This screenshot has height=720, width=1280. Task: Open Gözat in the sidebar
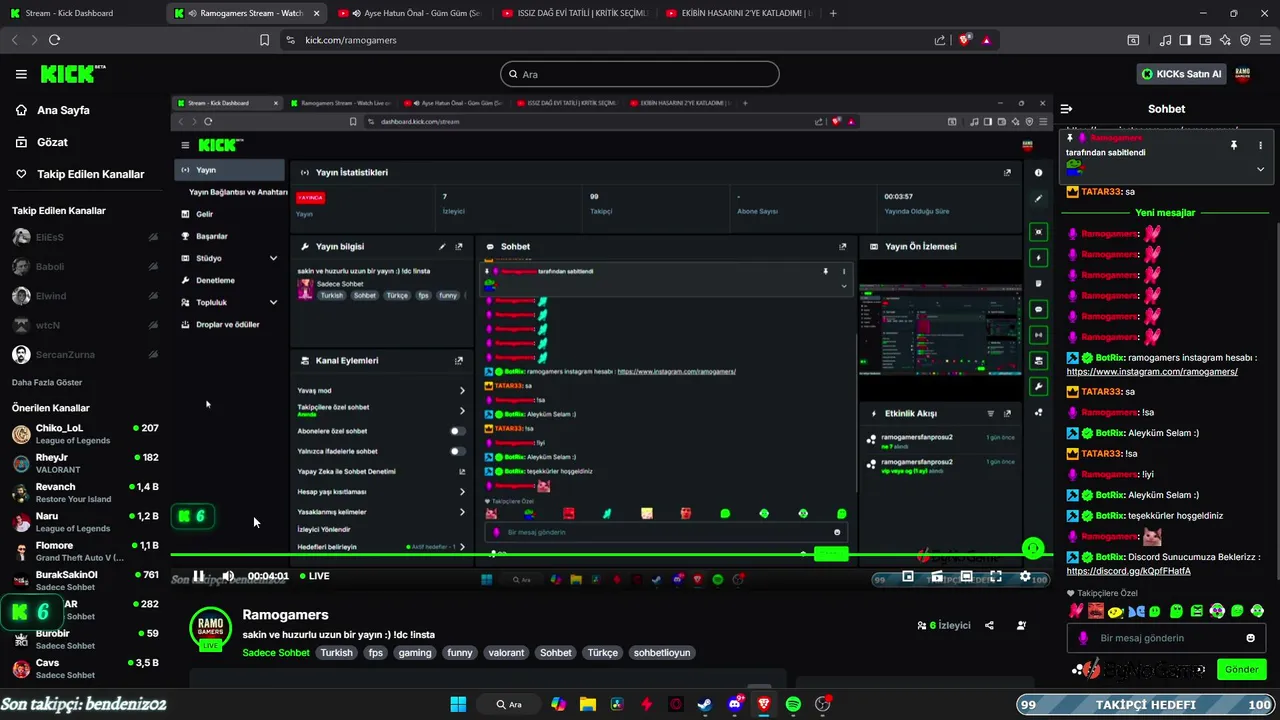(x=43, y=142)
